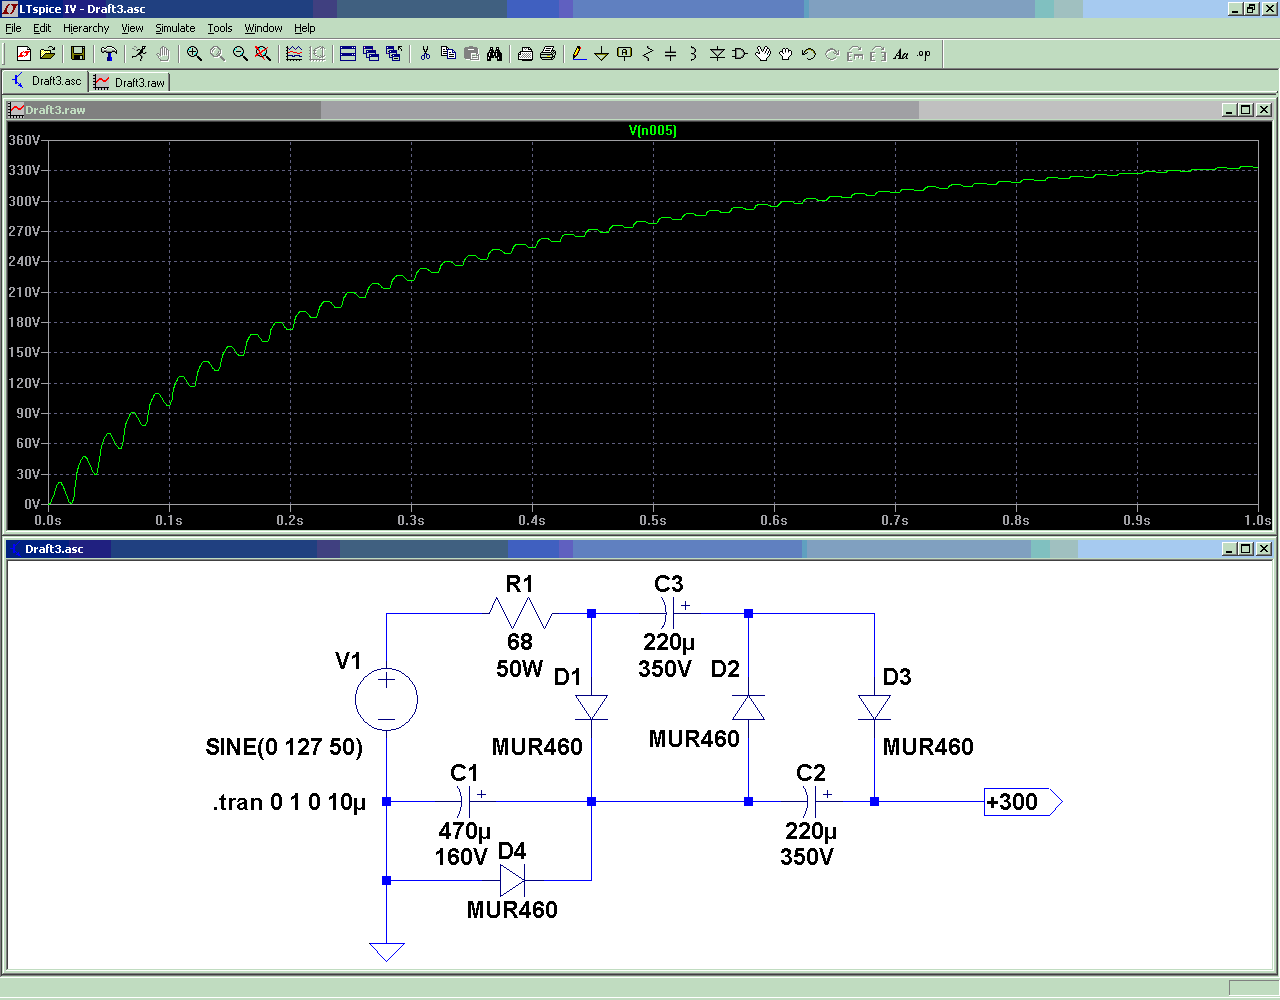Open the Simulate menu
The width and height of the screenshot is (1280, 1000).
click(175, 28)
